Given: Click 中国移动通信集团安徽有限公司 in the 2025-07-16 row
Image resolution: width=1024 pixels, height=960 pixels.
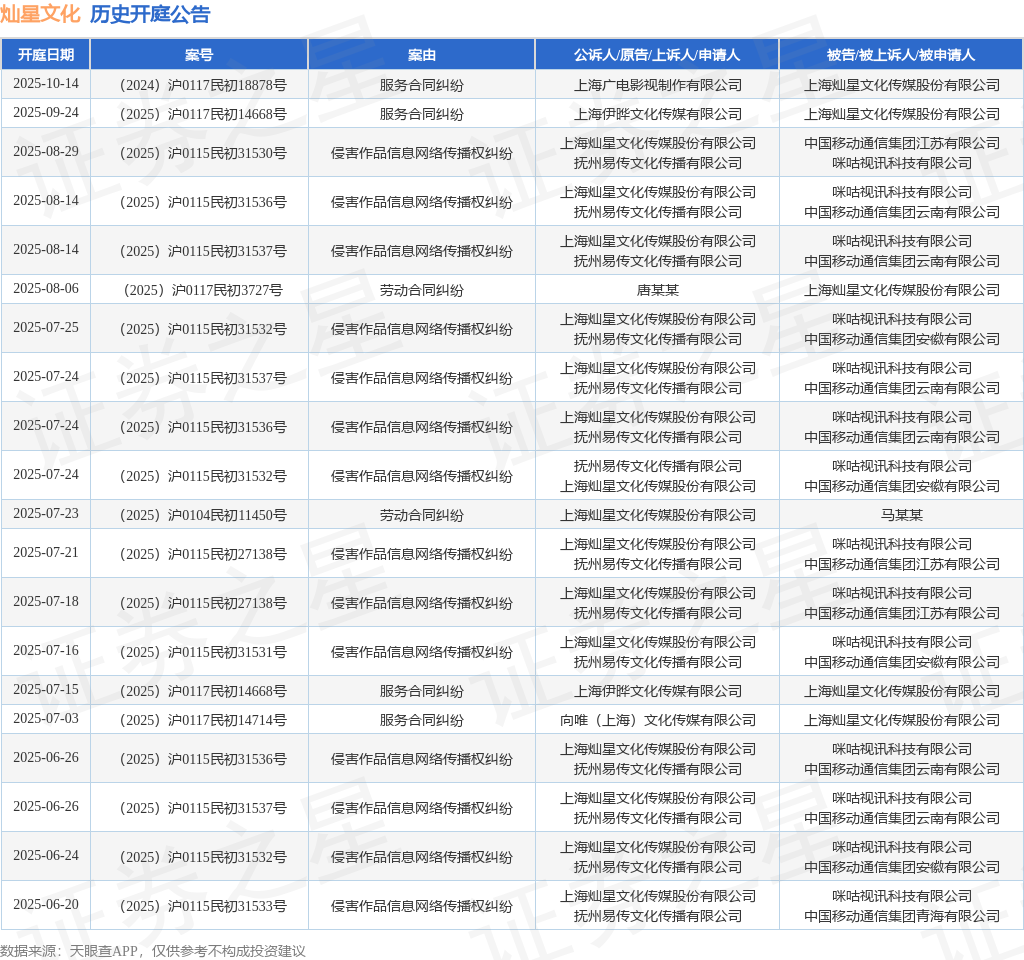Looking at the screenshot, I should 902,662.
